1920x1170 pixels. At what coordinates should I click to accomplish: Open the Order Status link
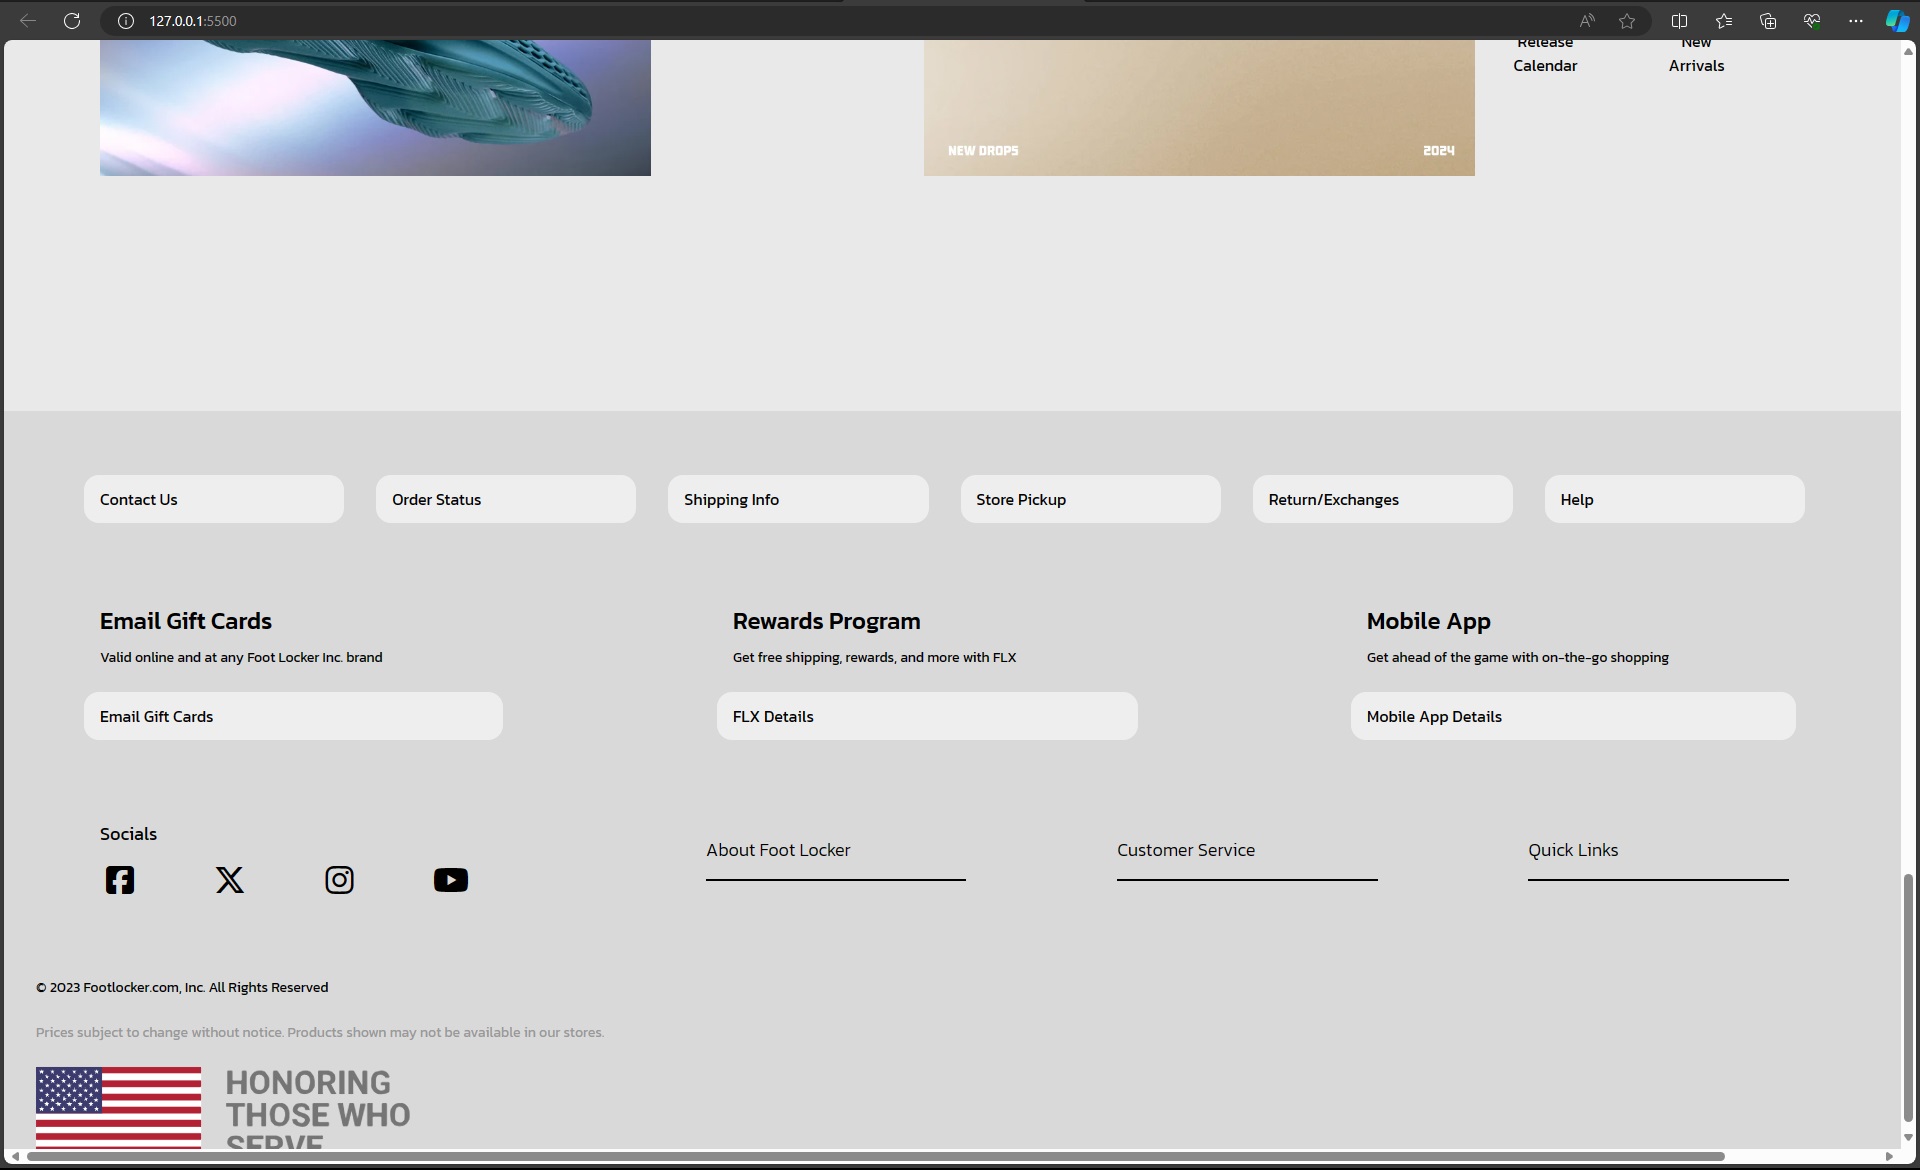pos(506,499)
